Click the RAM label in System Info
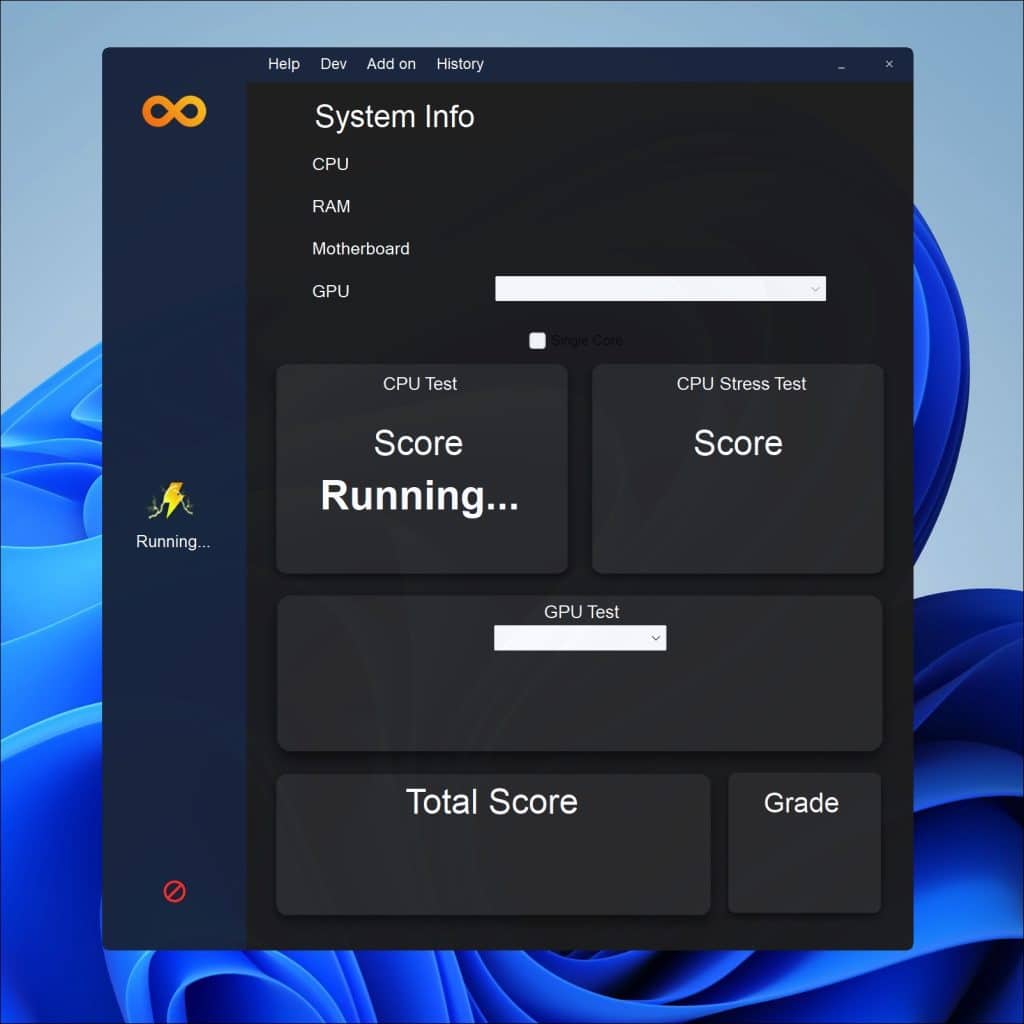The height and width of the screenshot is (1024, 1024). coord(331,207)
